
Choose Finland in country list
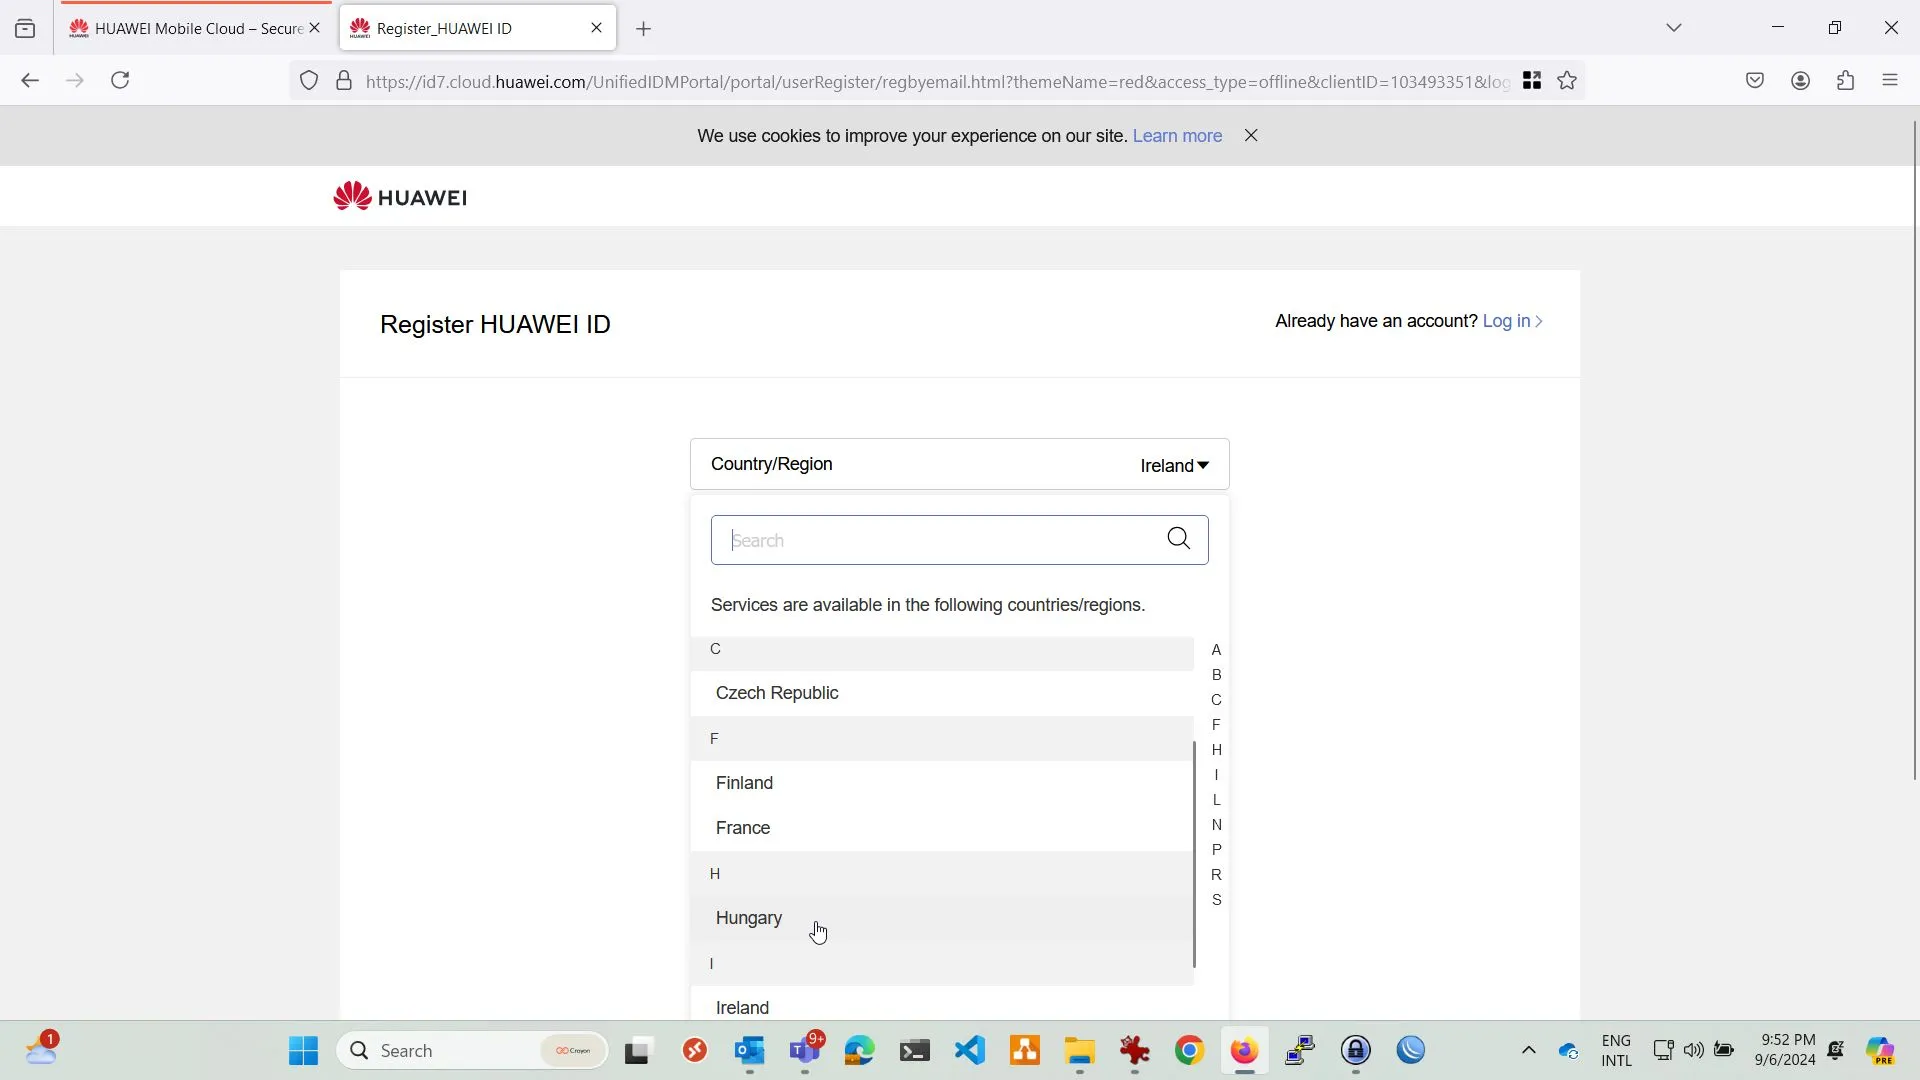942,783
